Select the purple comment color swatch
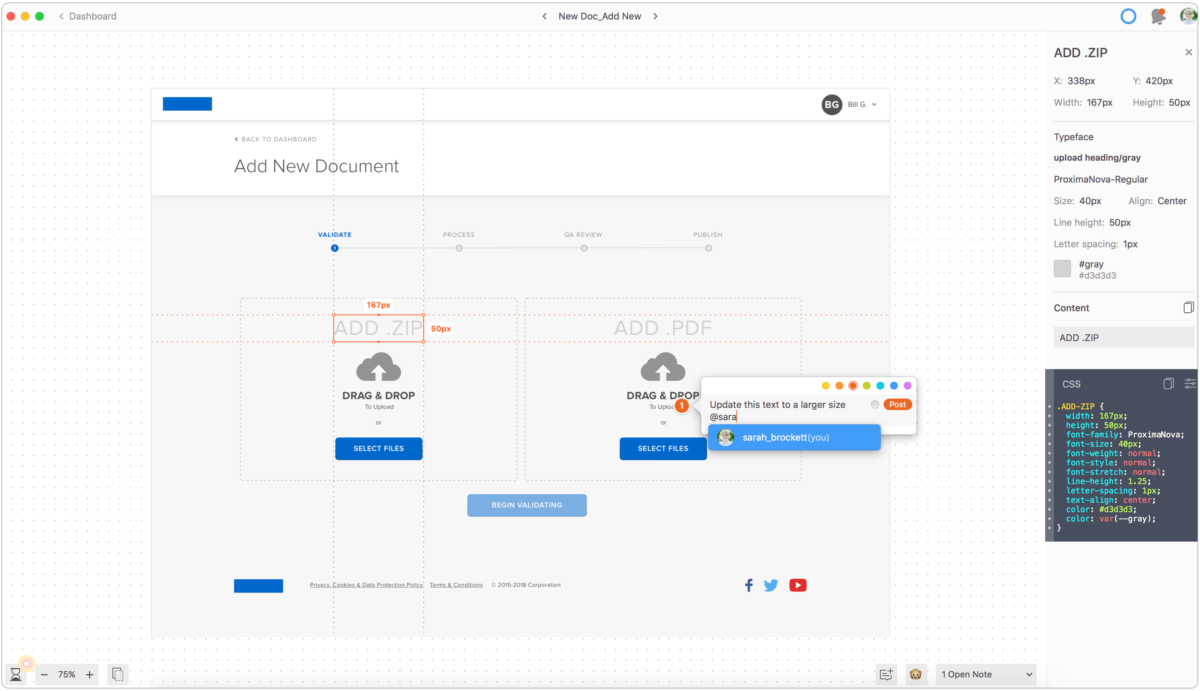The width and height of the screenshot is (1200, 691). point(906,385)
